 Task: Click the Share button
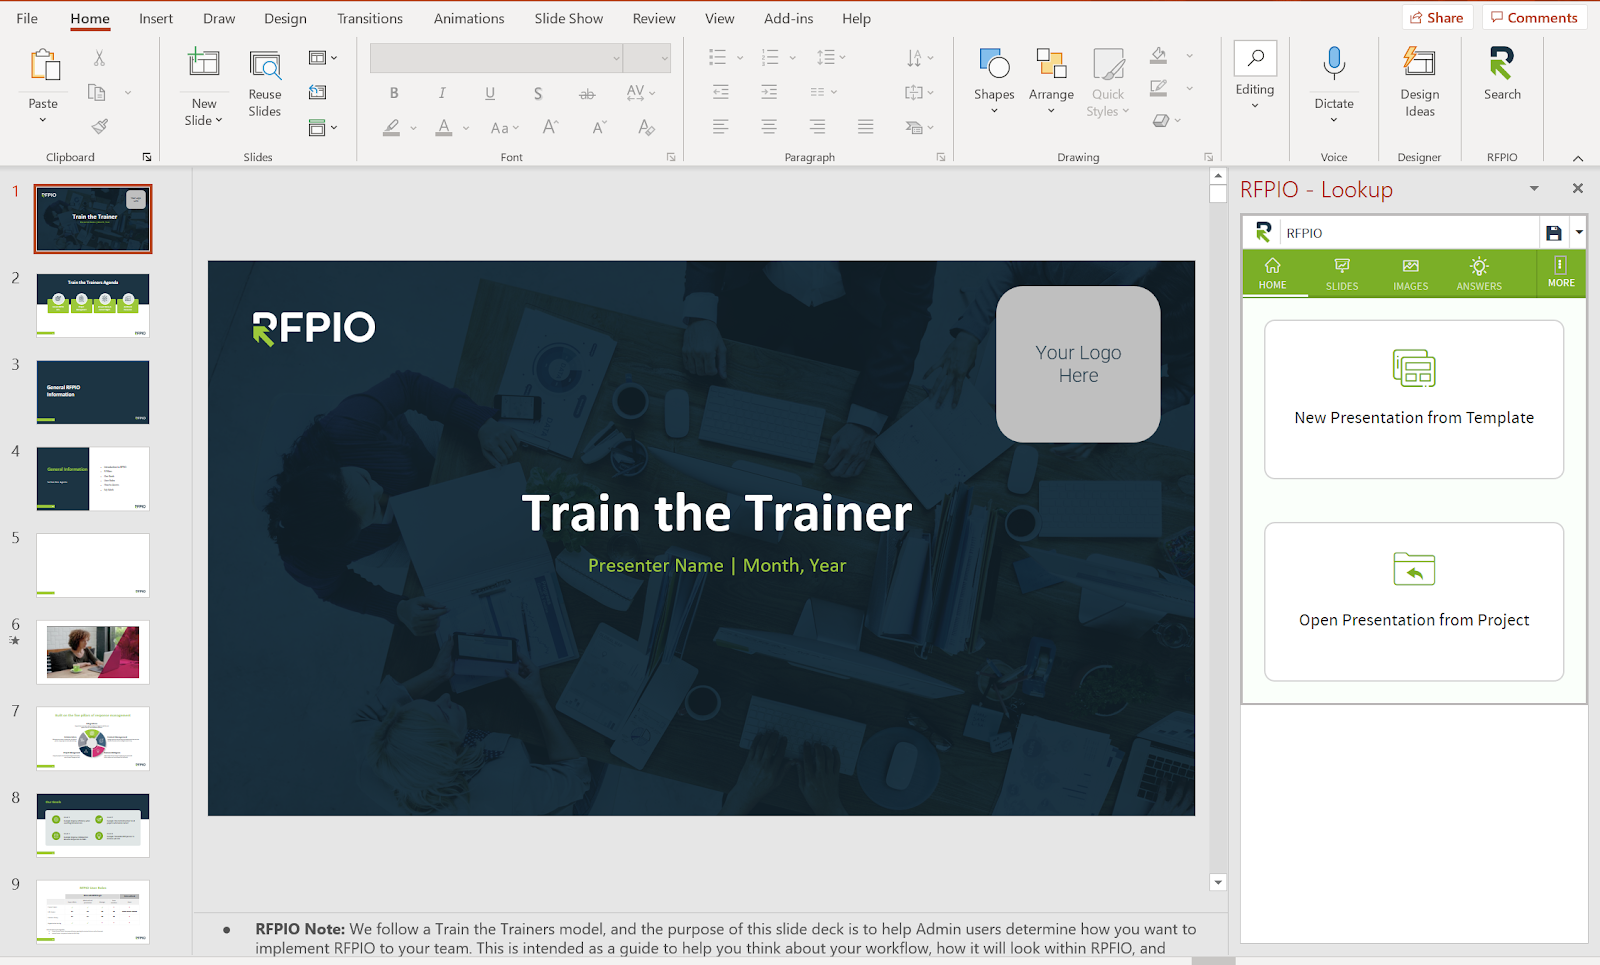(1437, 18)
